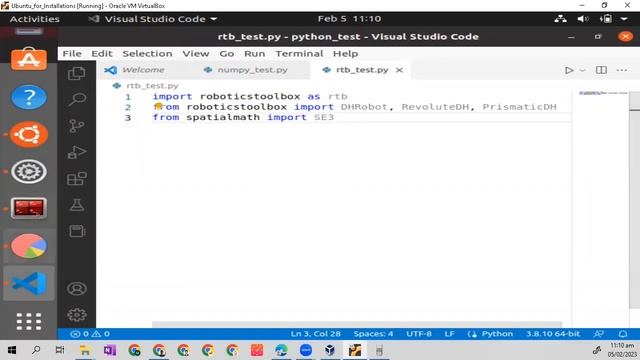This screenshot has width=640, height=360.
Task: Close the rtb_test.py tab
Action: pos(399,70)
